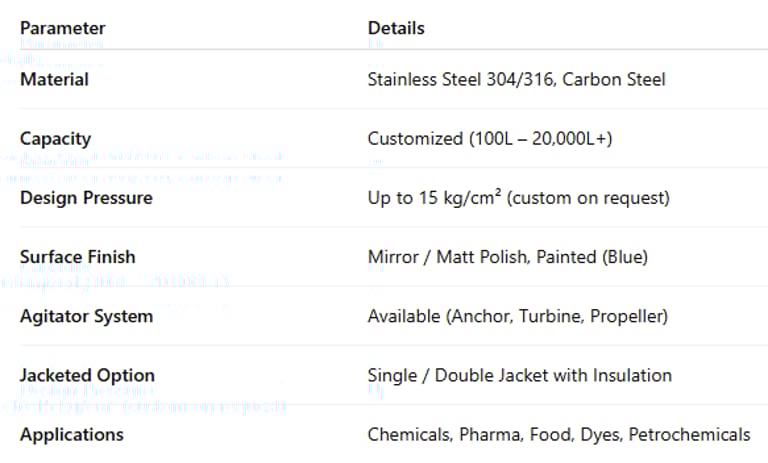Select the Agitator System row label
The image size is (768, 463).
point(86,316)
